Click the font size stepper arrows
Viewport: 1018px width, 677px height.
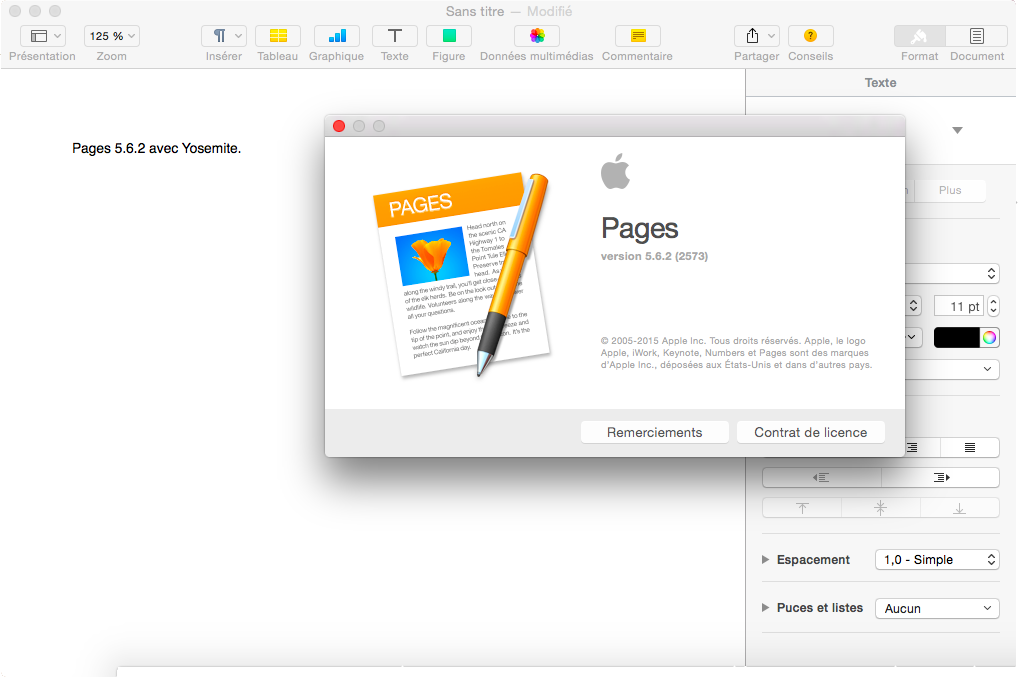[x=993, y=306]
